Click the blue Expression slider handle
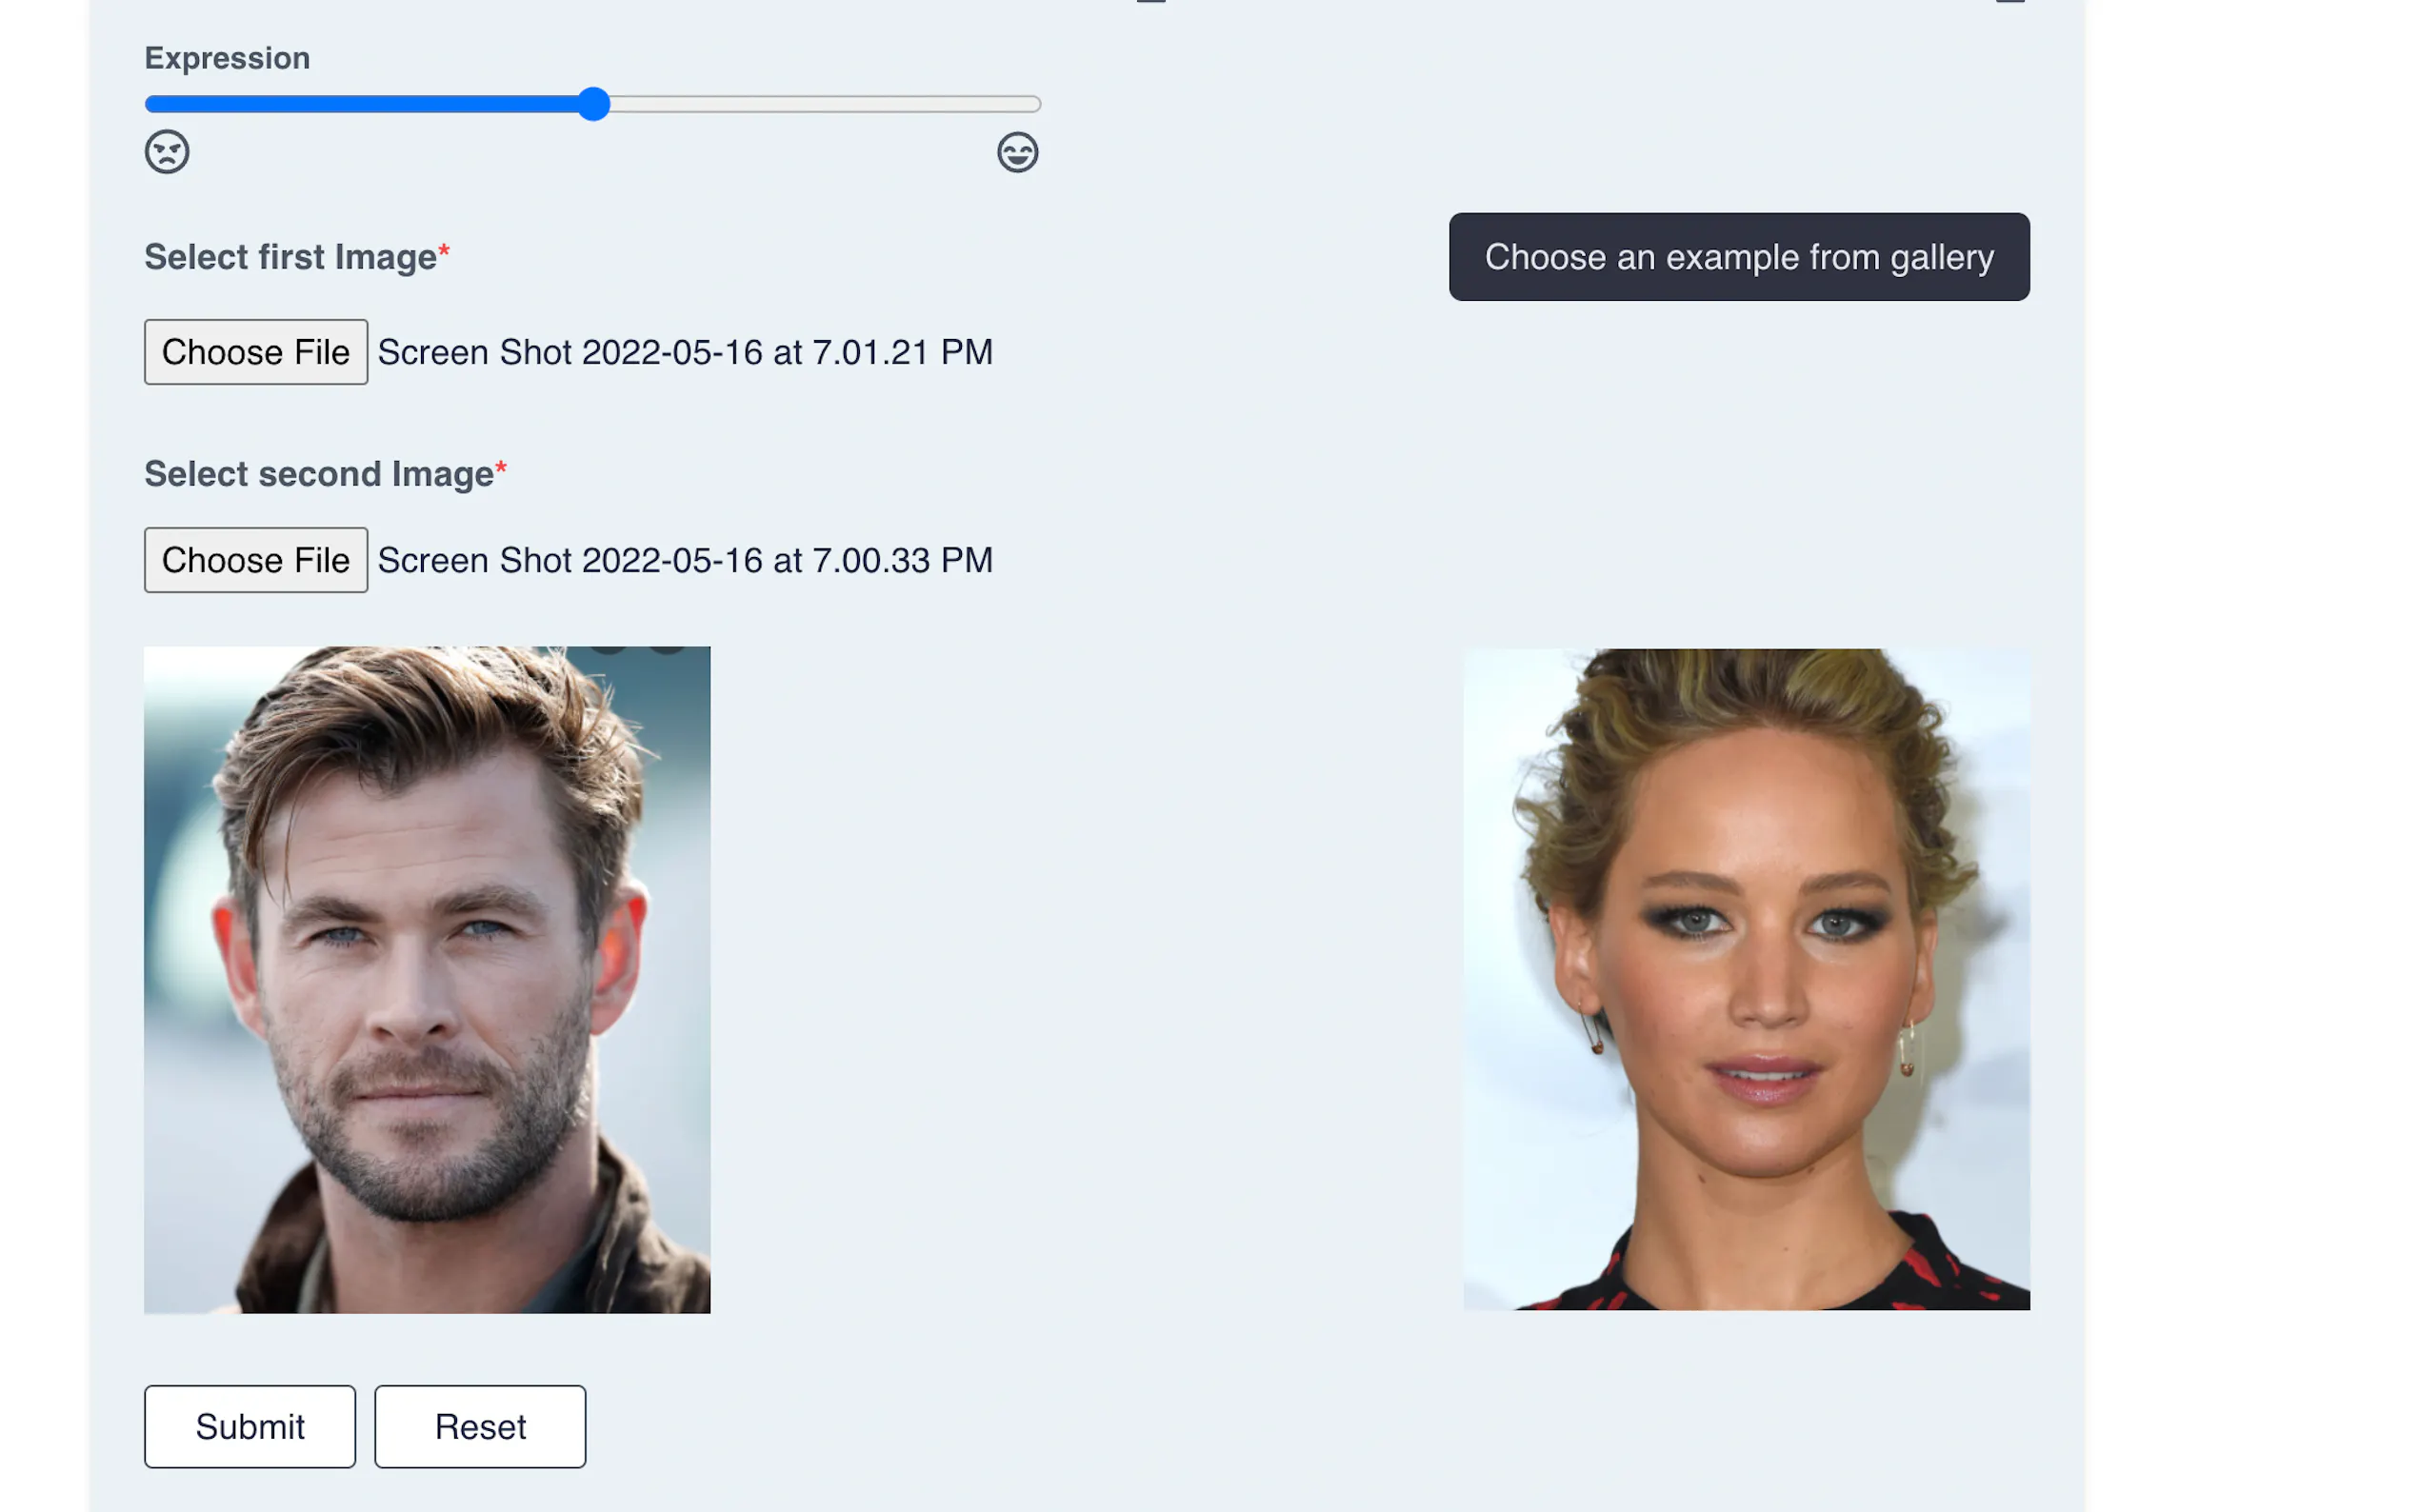 (x=594, y=104)
